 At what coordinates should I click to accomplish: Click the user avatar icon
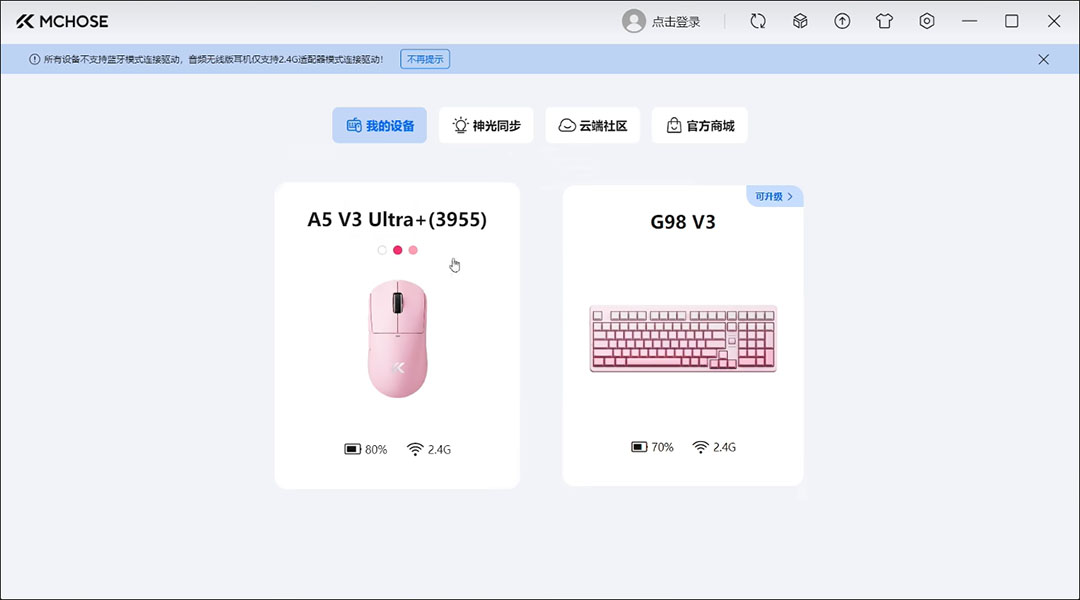(633, 21)
